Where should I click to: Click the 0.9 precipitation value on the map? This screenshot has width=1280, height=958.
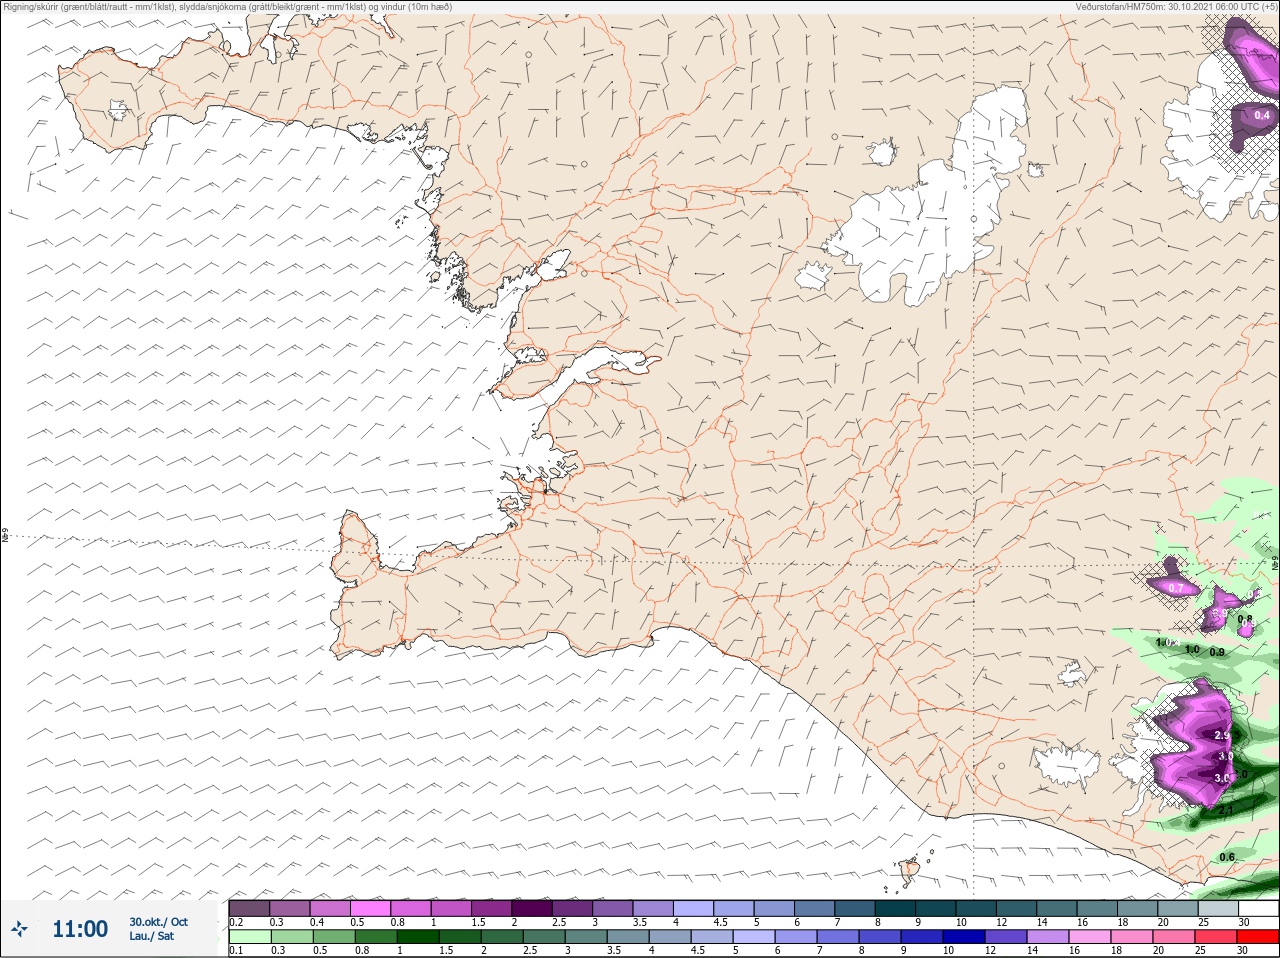pyautogui.click(x=1217, y=652)
